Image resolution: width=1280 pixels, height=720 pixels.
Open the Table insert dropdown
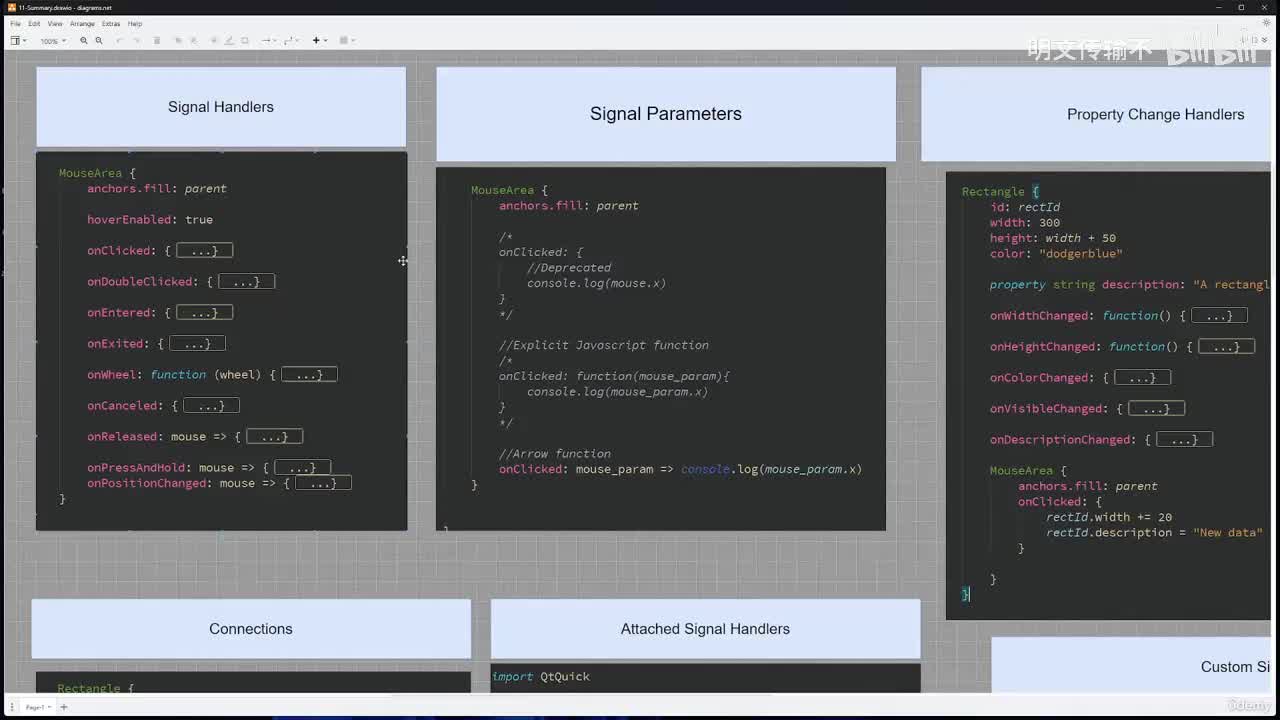(347, 41)
